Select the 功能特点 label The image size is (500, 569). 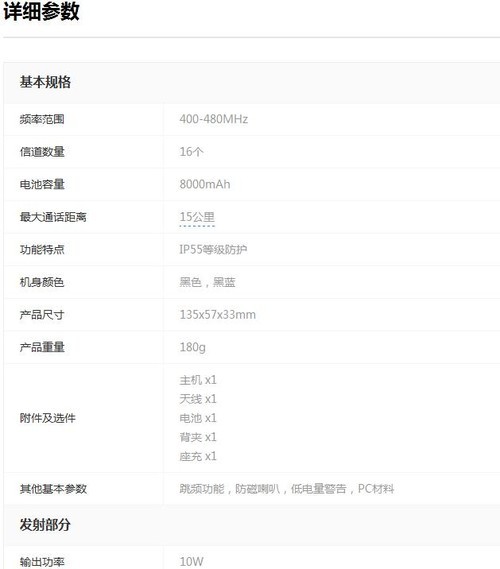click(x=42, y=249)
